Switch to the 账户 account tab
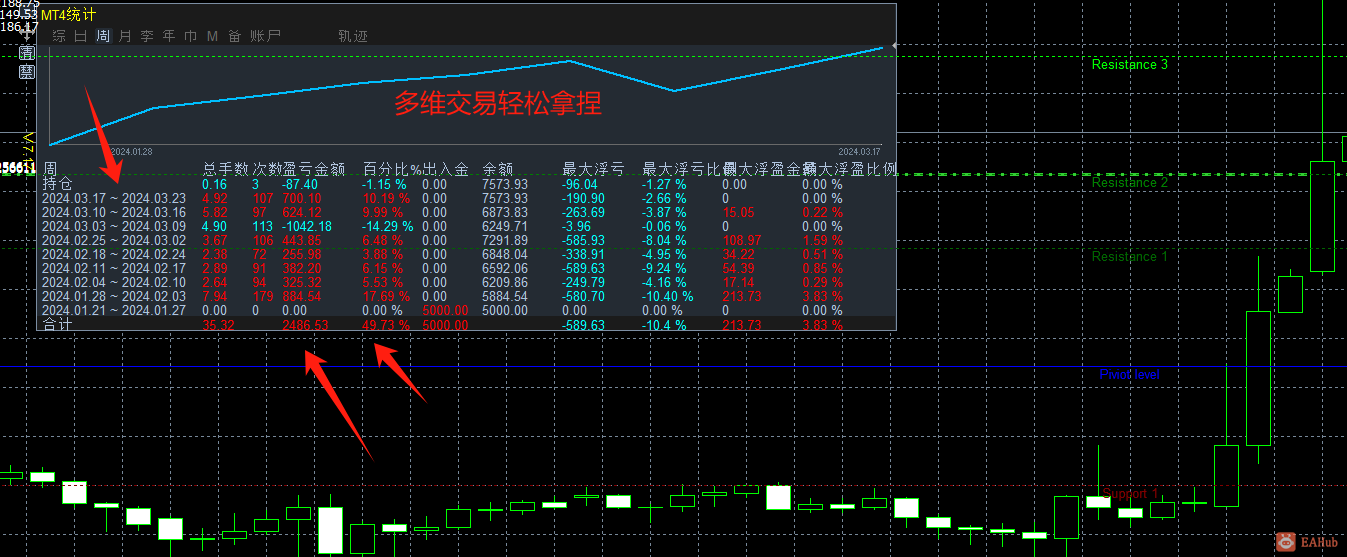Viewport: 1347px width, 557px height. point(265,36)
